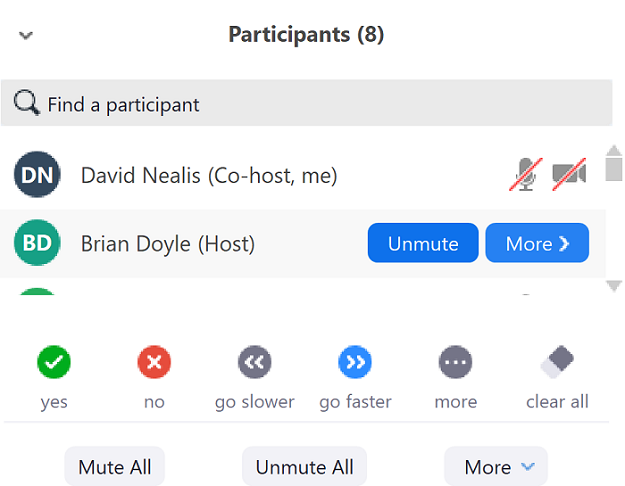Open the more reactions ellipsis icon
The height and width of the screenshot is (486, 625).
(x=456, y=362)
